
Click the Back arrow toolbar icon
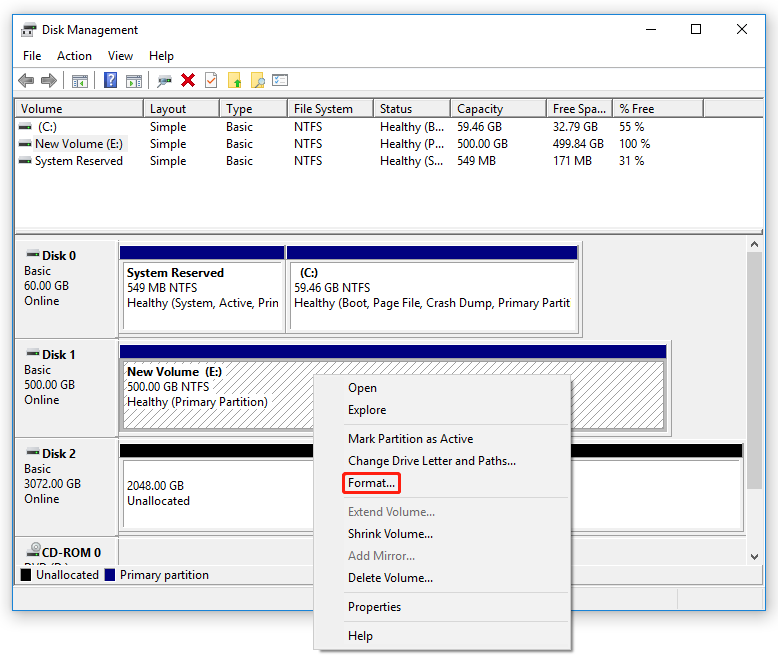(26, 80)
